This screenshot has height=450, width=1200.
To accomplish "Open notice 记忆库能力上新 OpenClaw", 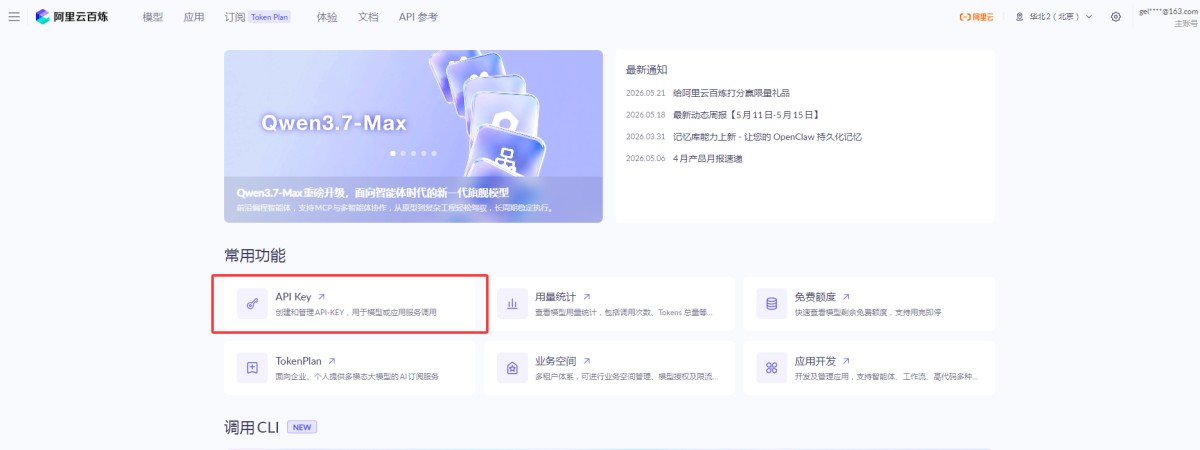I will pos(767,136).
